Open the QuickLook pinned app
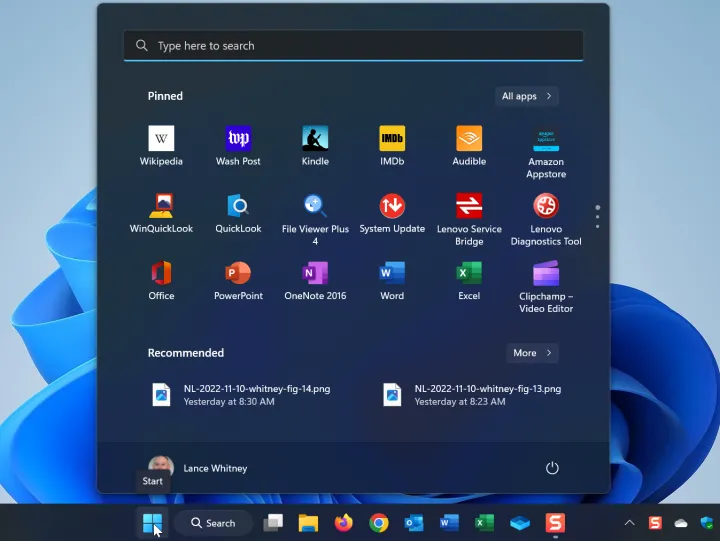Image resolution: width=720 pixels, height=541 pixels. [238, 207]
